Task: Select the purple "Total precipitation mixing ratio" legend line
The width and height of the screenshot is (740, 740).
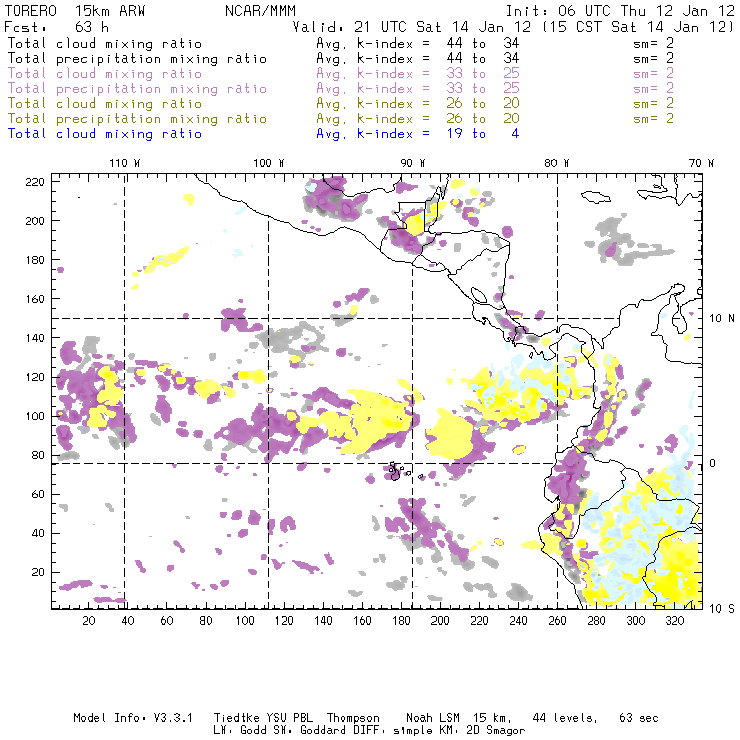Action: (x=137, y=89)
